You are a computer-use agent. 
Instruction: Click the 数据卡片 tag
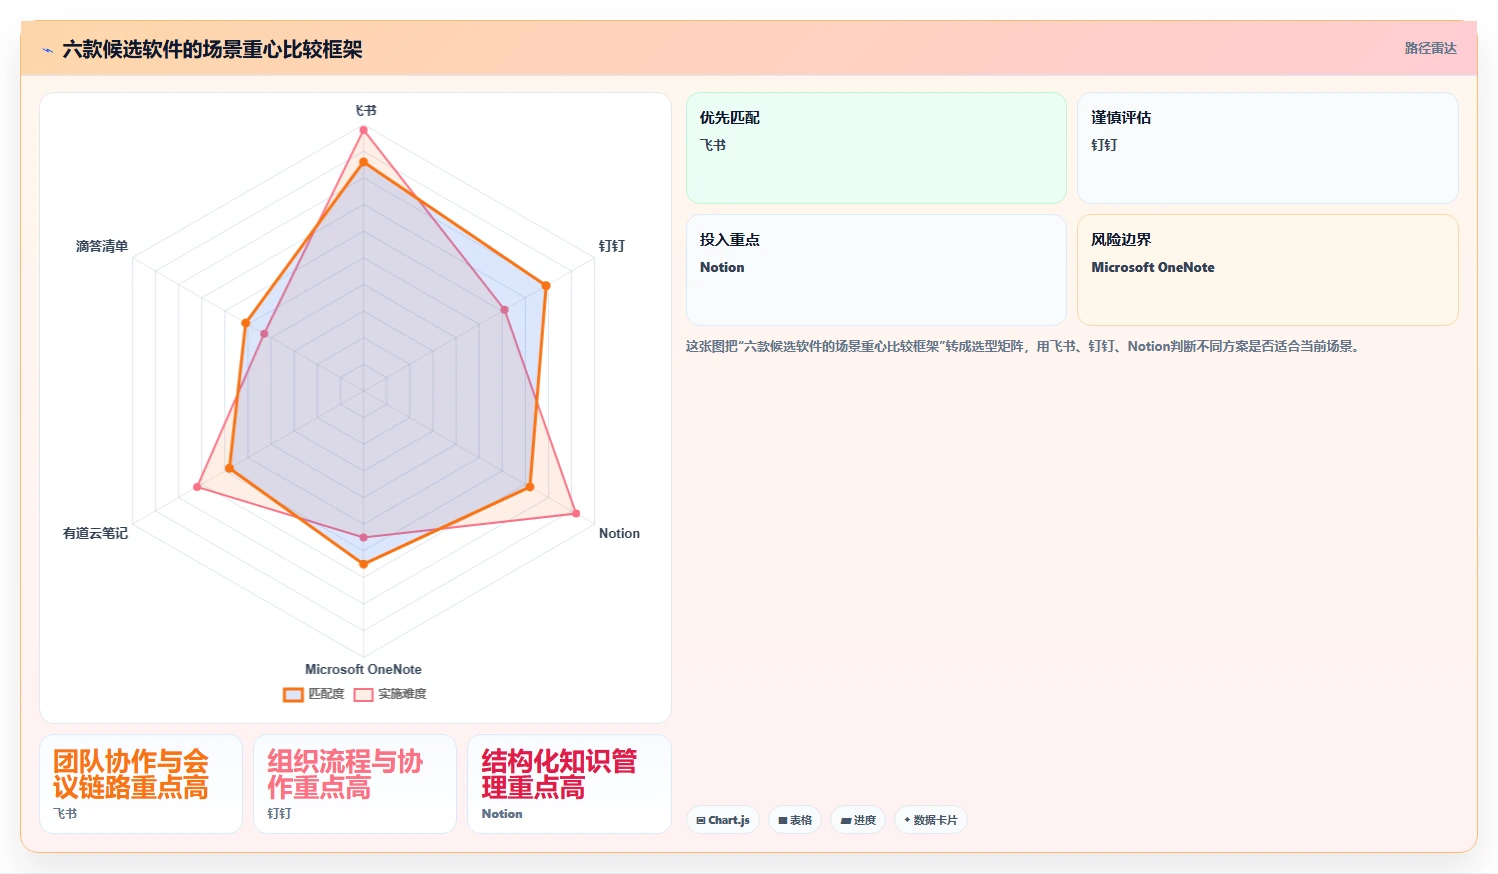tap(931, 820)
